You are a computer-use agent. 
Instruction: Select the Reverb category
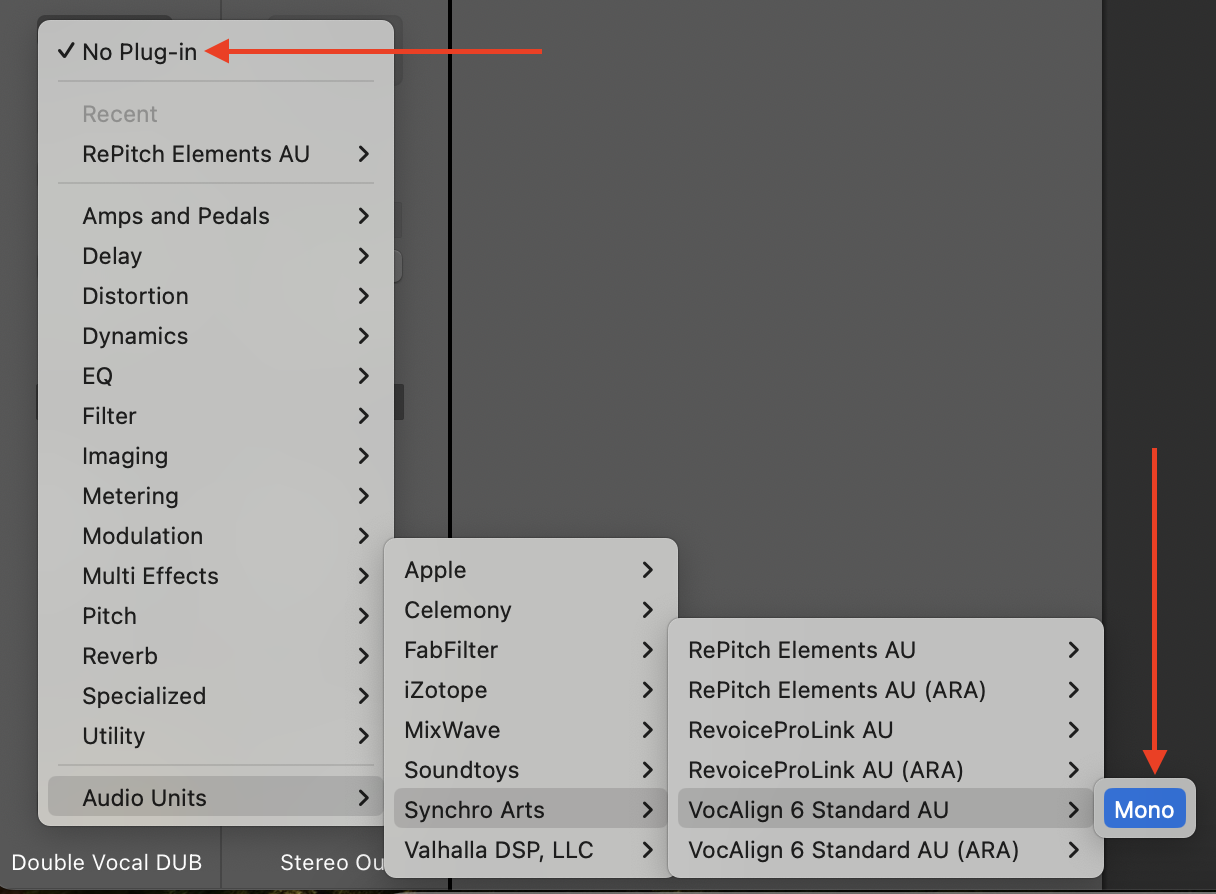(120, 656)
